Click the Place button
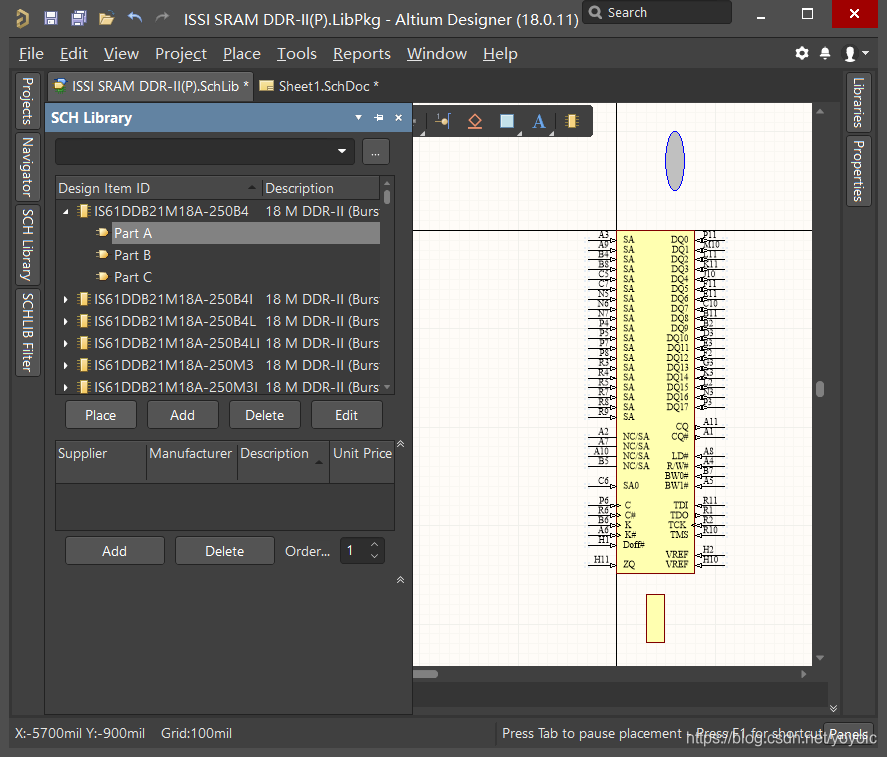887x757 pixels. coord(101,415)
